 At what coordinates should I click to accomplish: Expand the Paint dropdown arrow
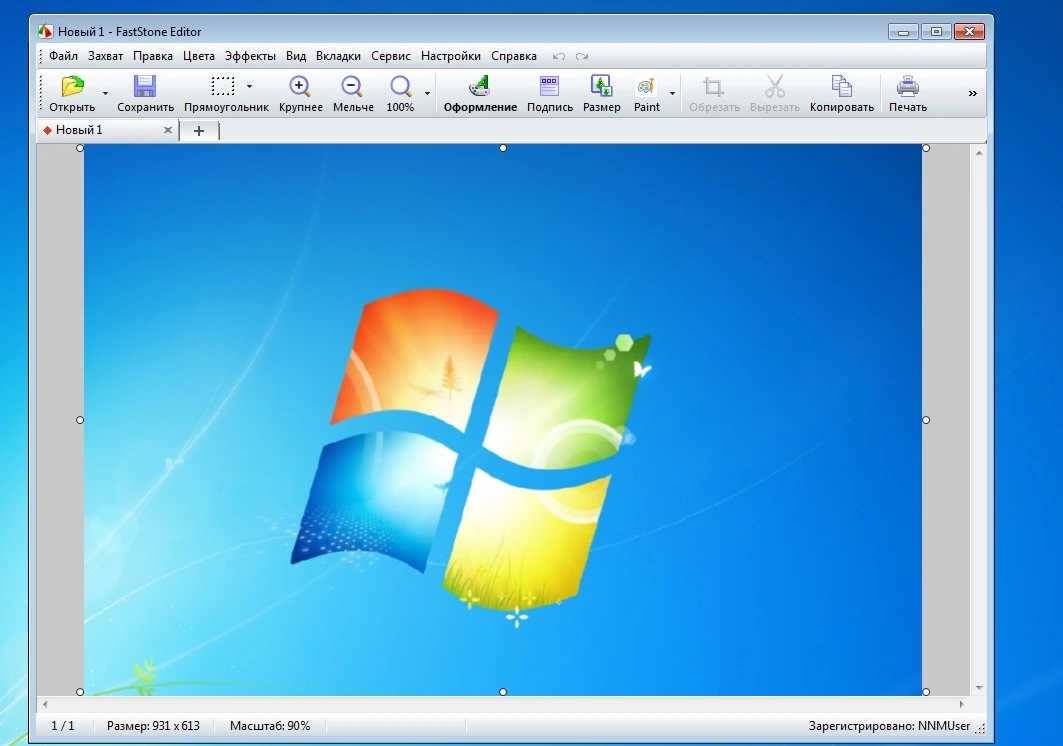coord(672,93)
